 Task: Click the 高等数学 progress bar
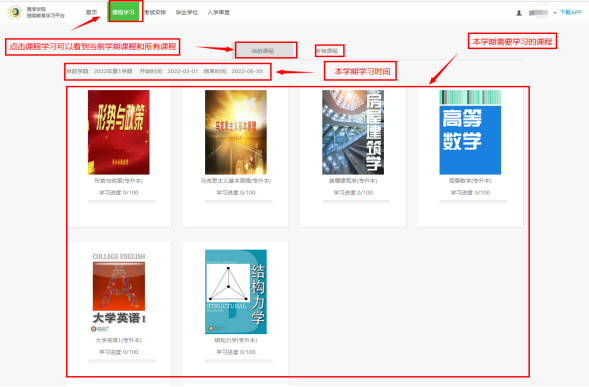pos(473,202)
